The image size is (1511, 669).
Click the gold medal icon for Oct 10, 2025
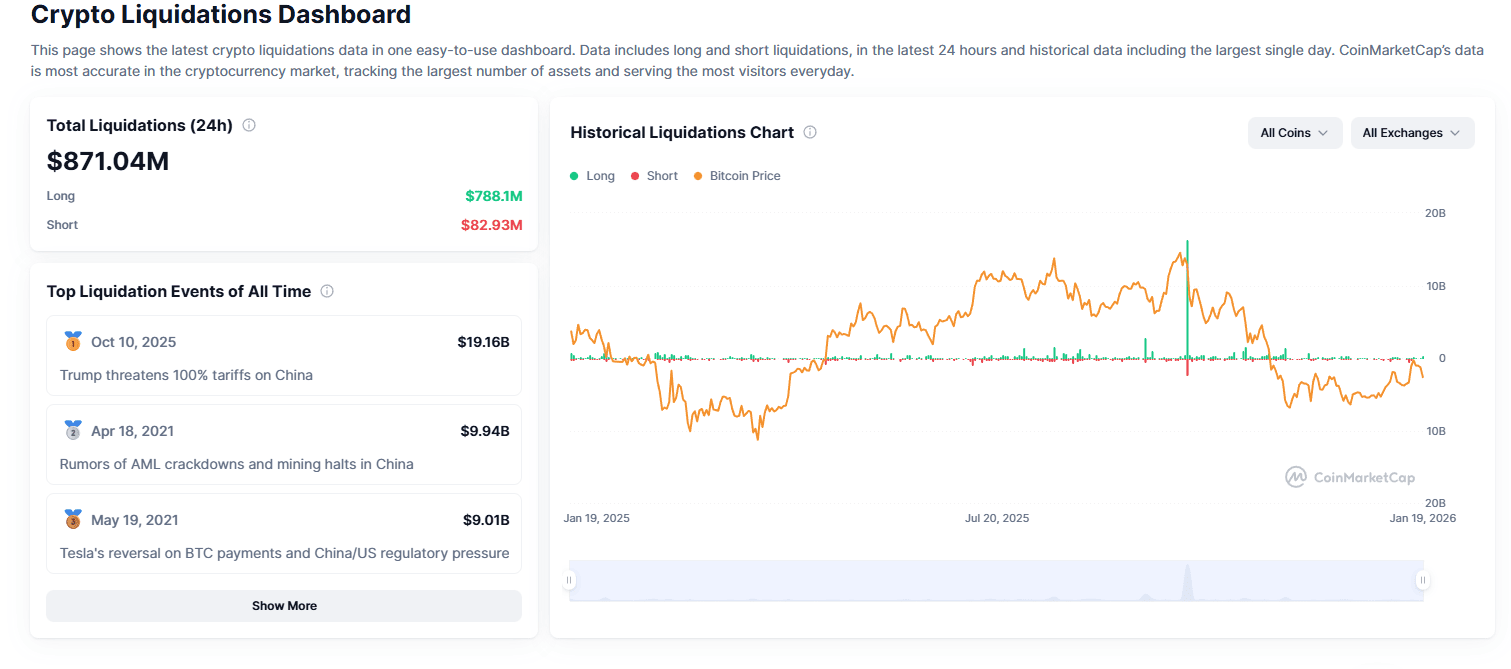pyautogui.click(x=72, y=341)
